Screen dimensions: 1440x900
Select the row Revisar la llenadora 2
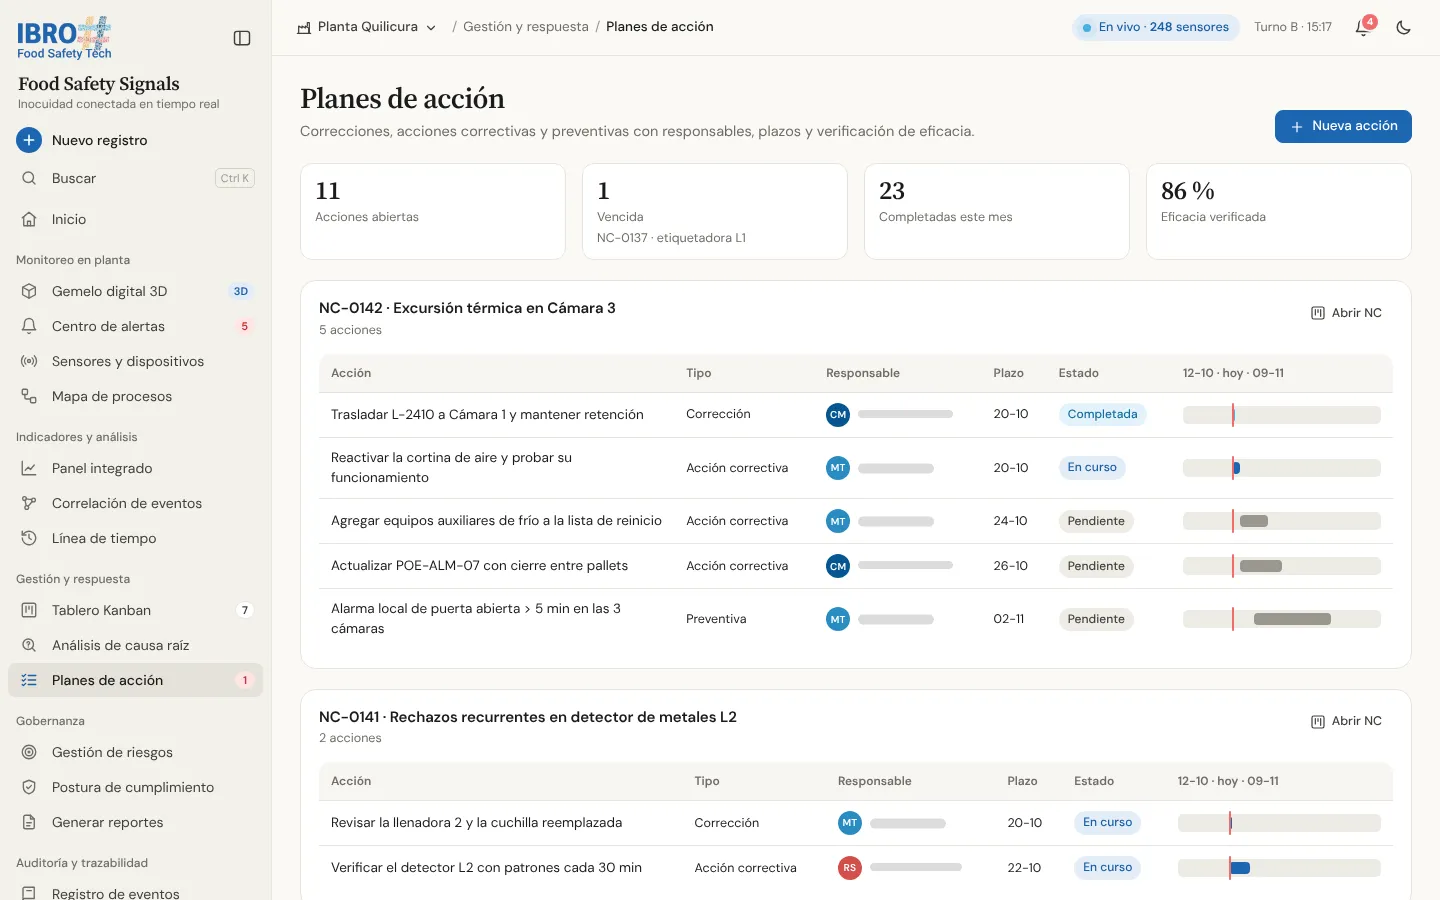(856, 823)
